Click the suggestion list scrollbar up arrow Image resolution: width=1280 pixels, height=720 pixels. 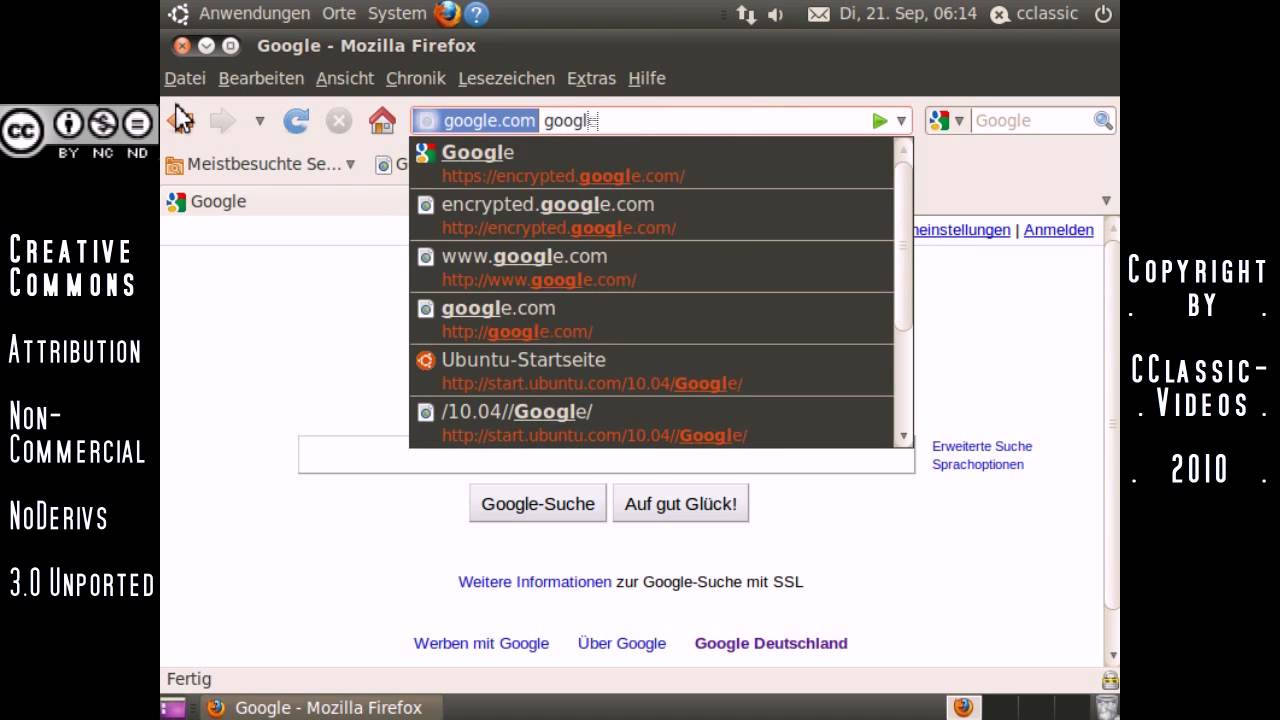904,149
